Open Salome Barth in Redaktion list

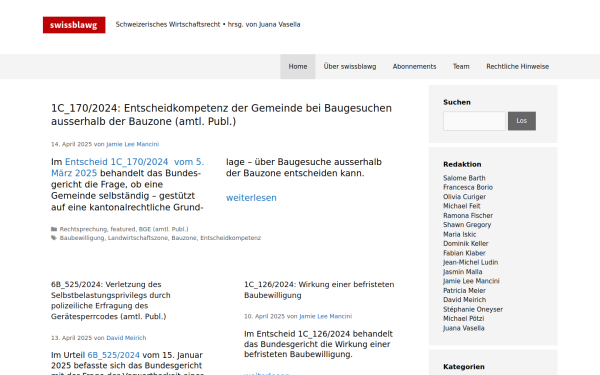point(464,178)
